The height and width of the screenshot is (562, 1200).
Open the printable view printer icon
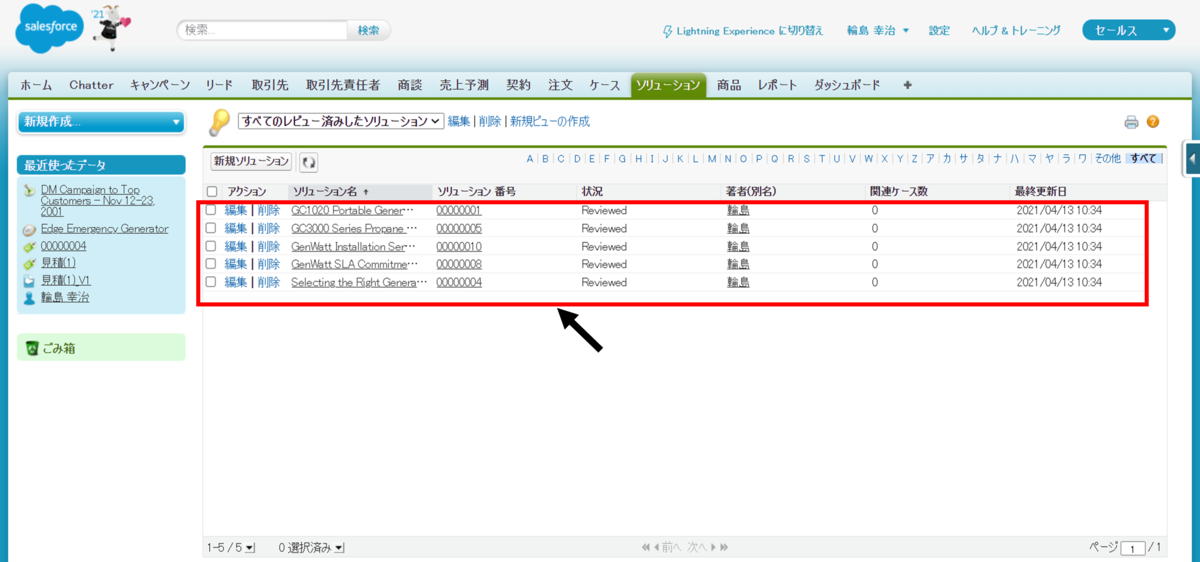pyautogui.click(x=1131, y=122)
